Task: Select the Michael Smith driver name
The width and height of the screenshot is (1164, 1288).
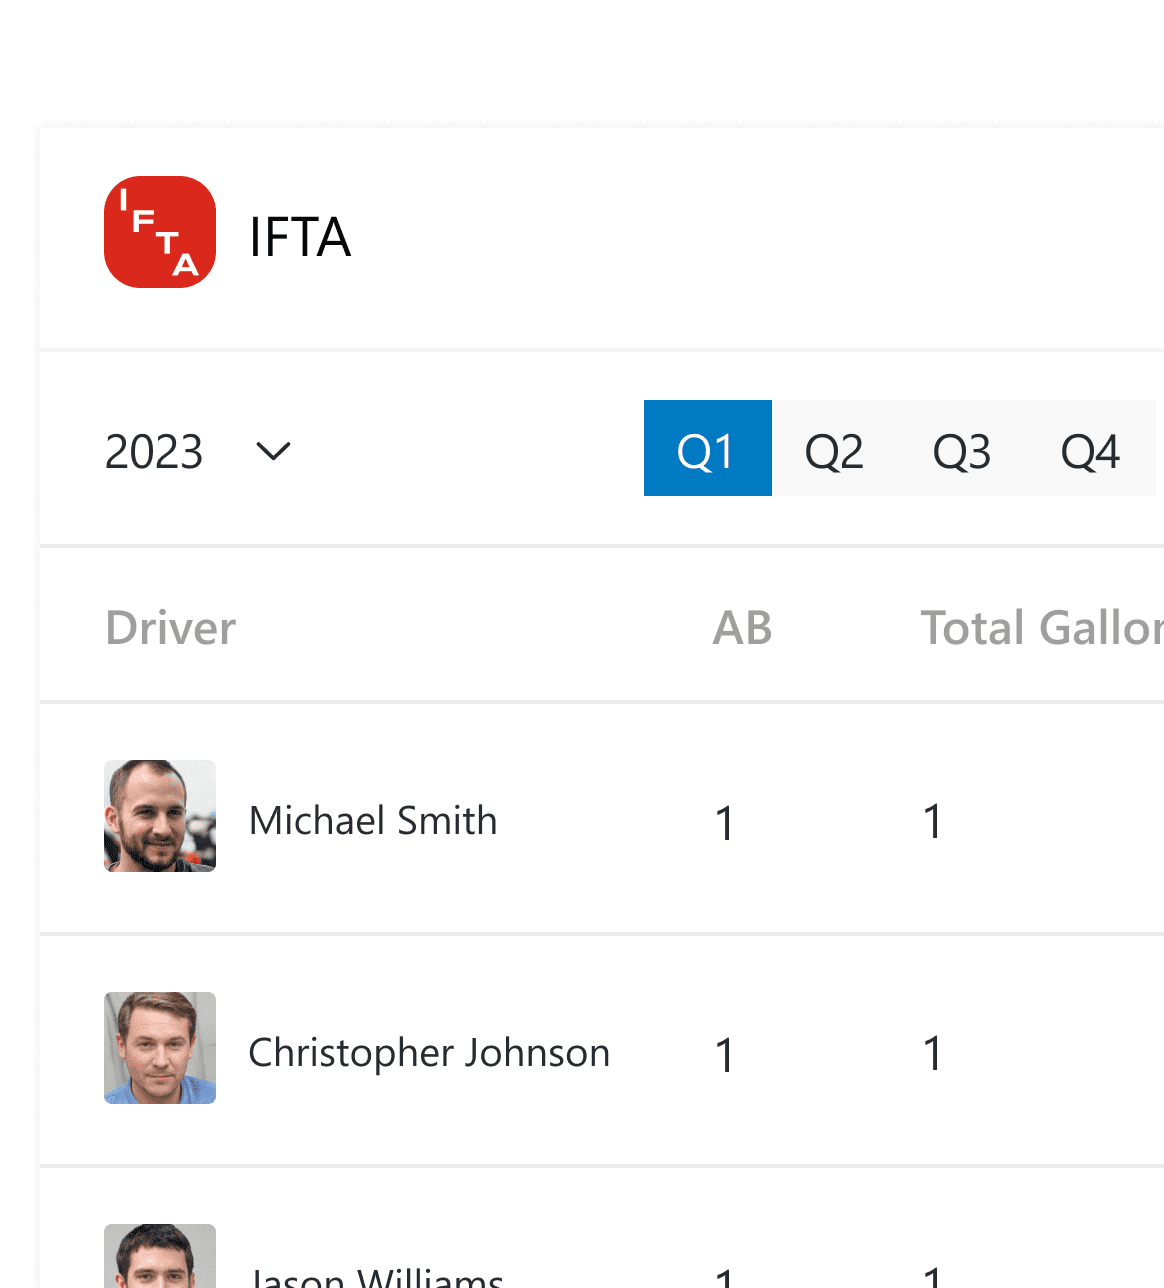Action: click(x=373, y=820)
